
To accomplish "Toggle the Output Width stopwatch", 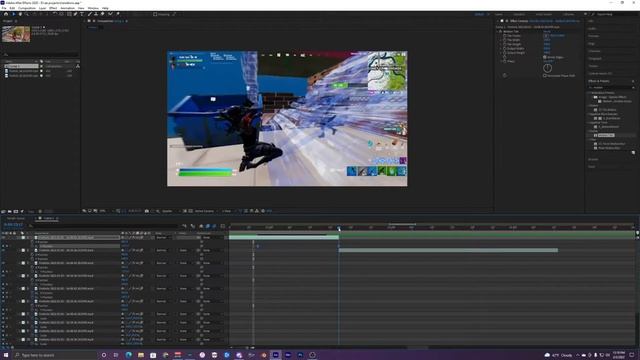I will point(504,49).
